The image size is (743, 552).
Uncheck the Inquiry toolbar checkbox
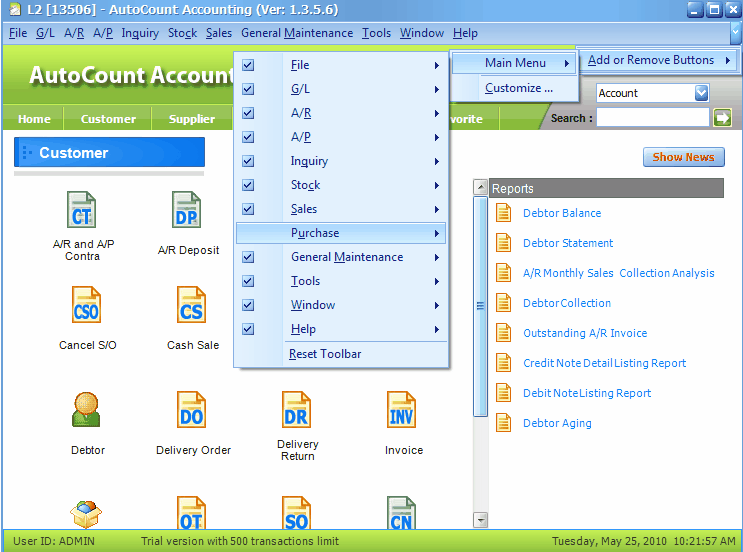point(248,161)
